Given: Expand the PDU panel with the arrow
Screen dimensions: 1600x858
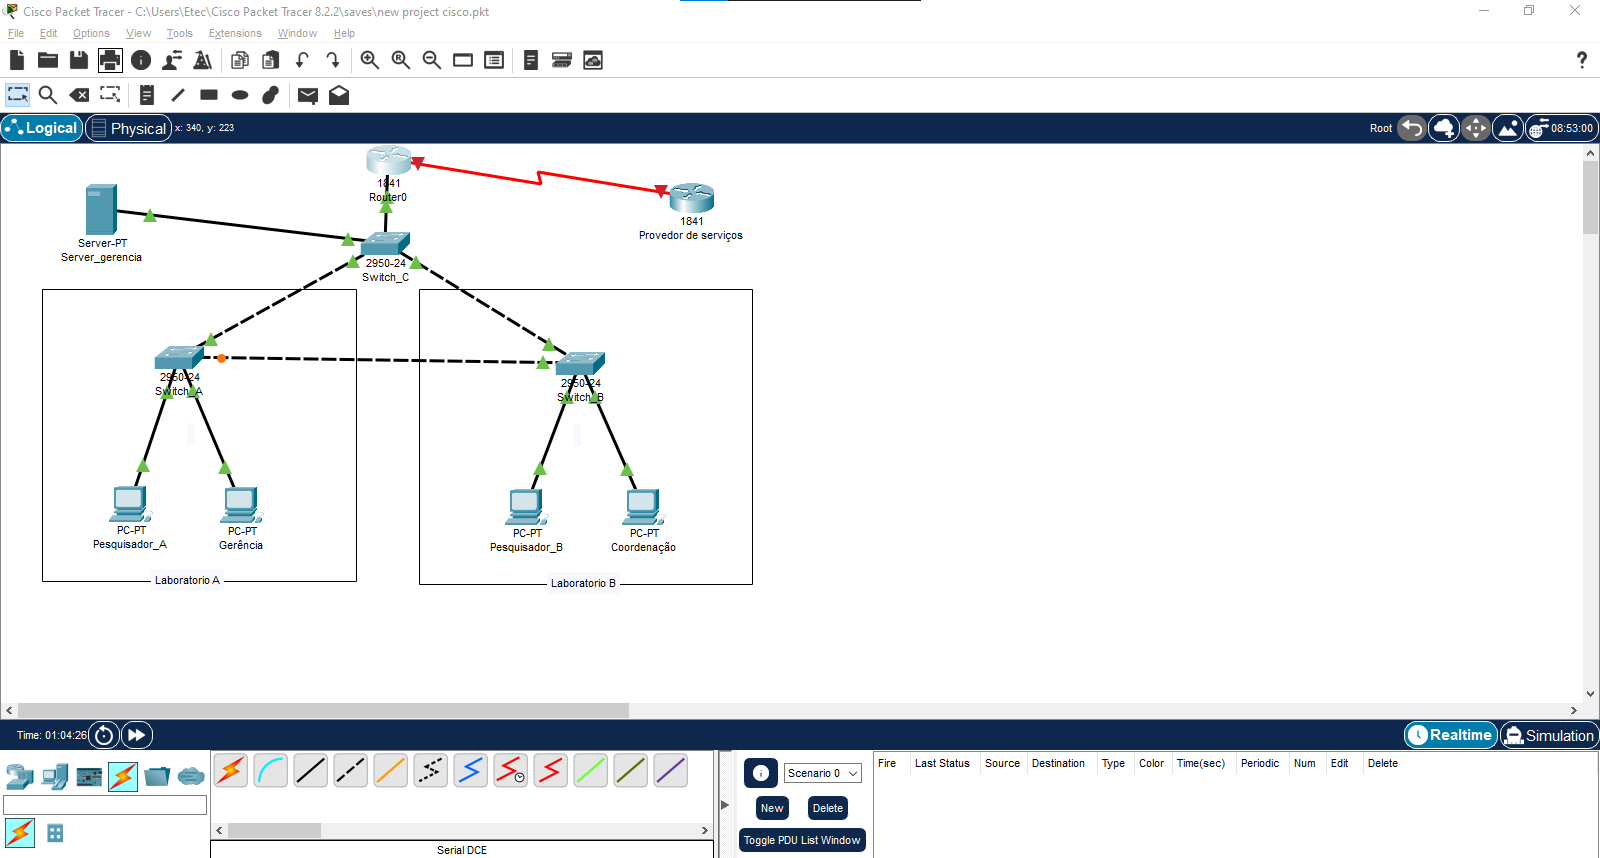Looking at the screenshot, I should tap(725, 804).
